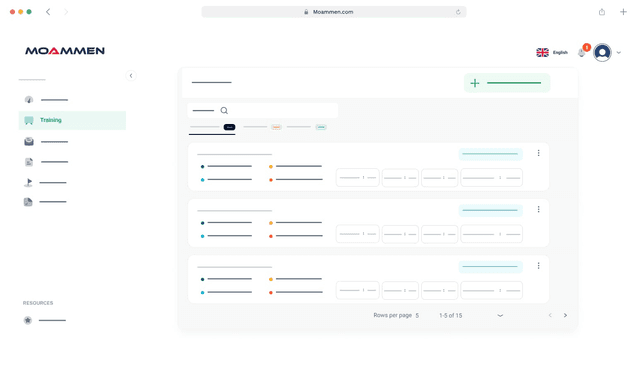Reload page via address bar icon

click(x=458, y=12)
